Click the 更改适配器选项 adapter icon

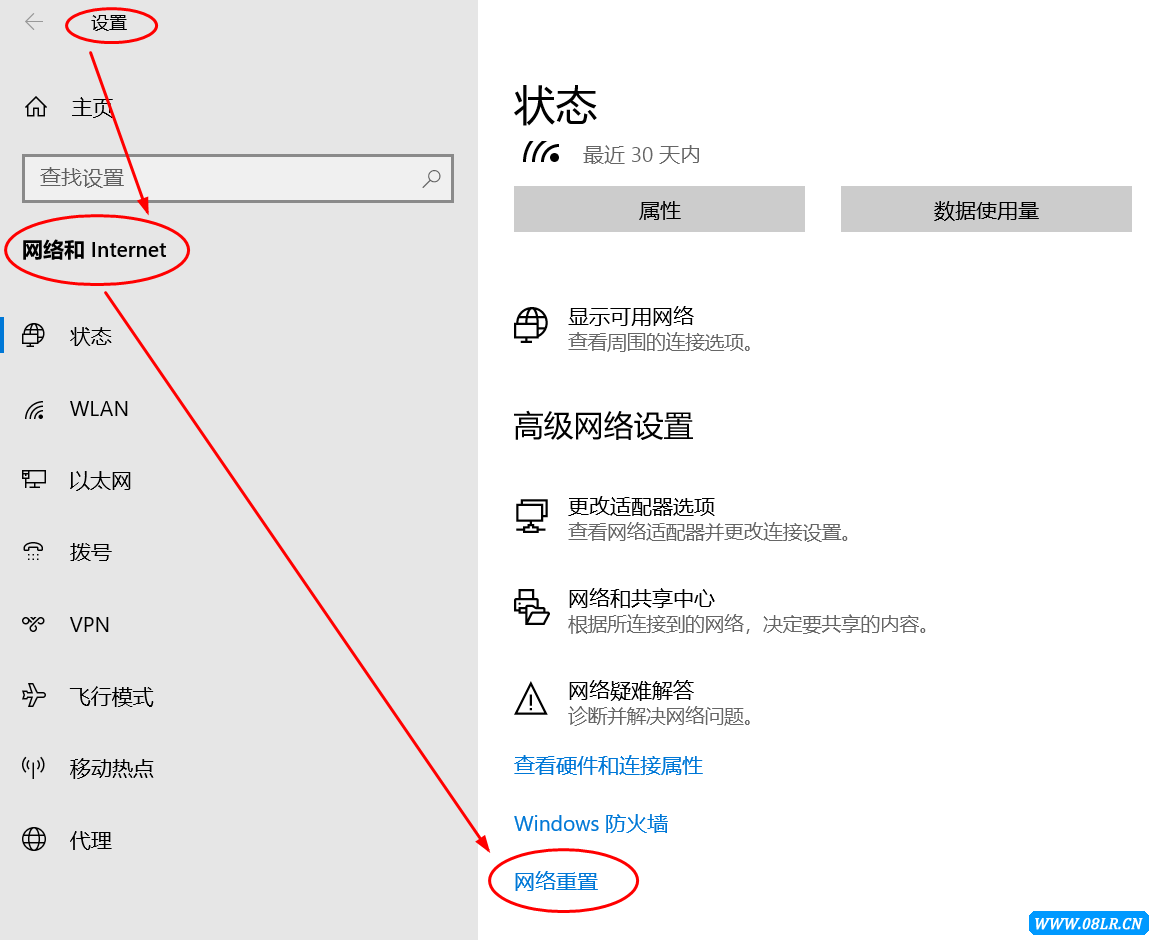(531, 515)
